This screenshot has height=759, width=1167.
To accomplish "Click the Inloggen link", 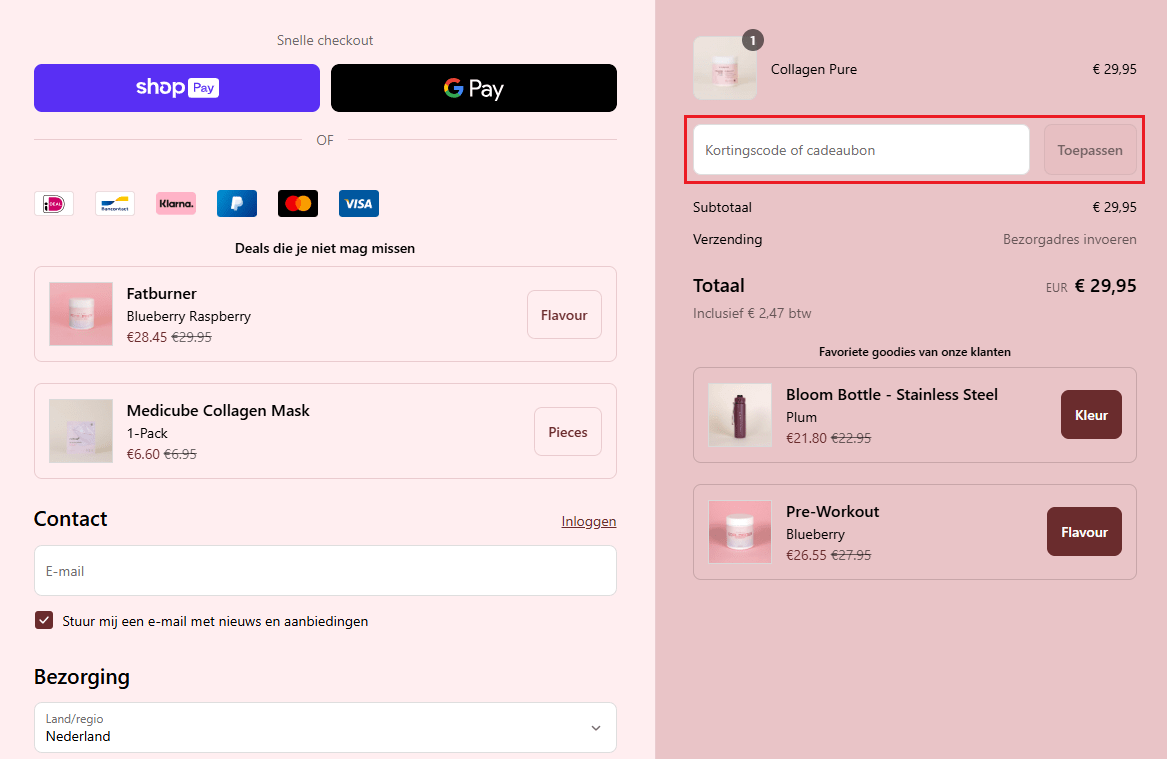I will pos(588,521).
